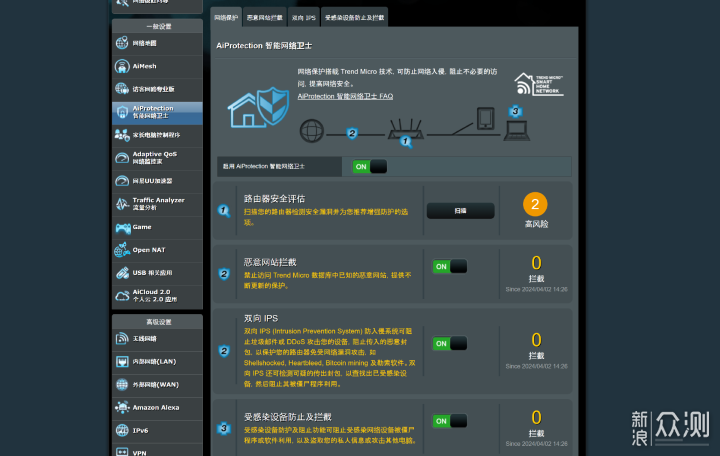The width and height of the screenshot is (720, 456).
Task: Switch to the 受感染设备防止及拦截 tab
Action: [x=354, y=17]
